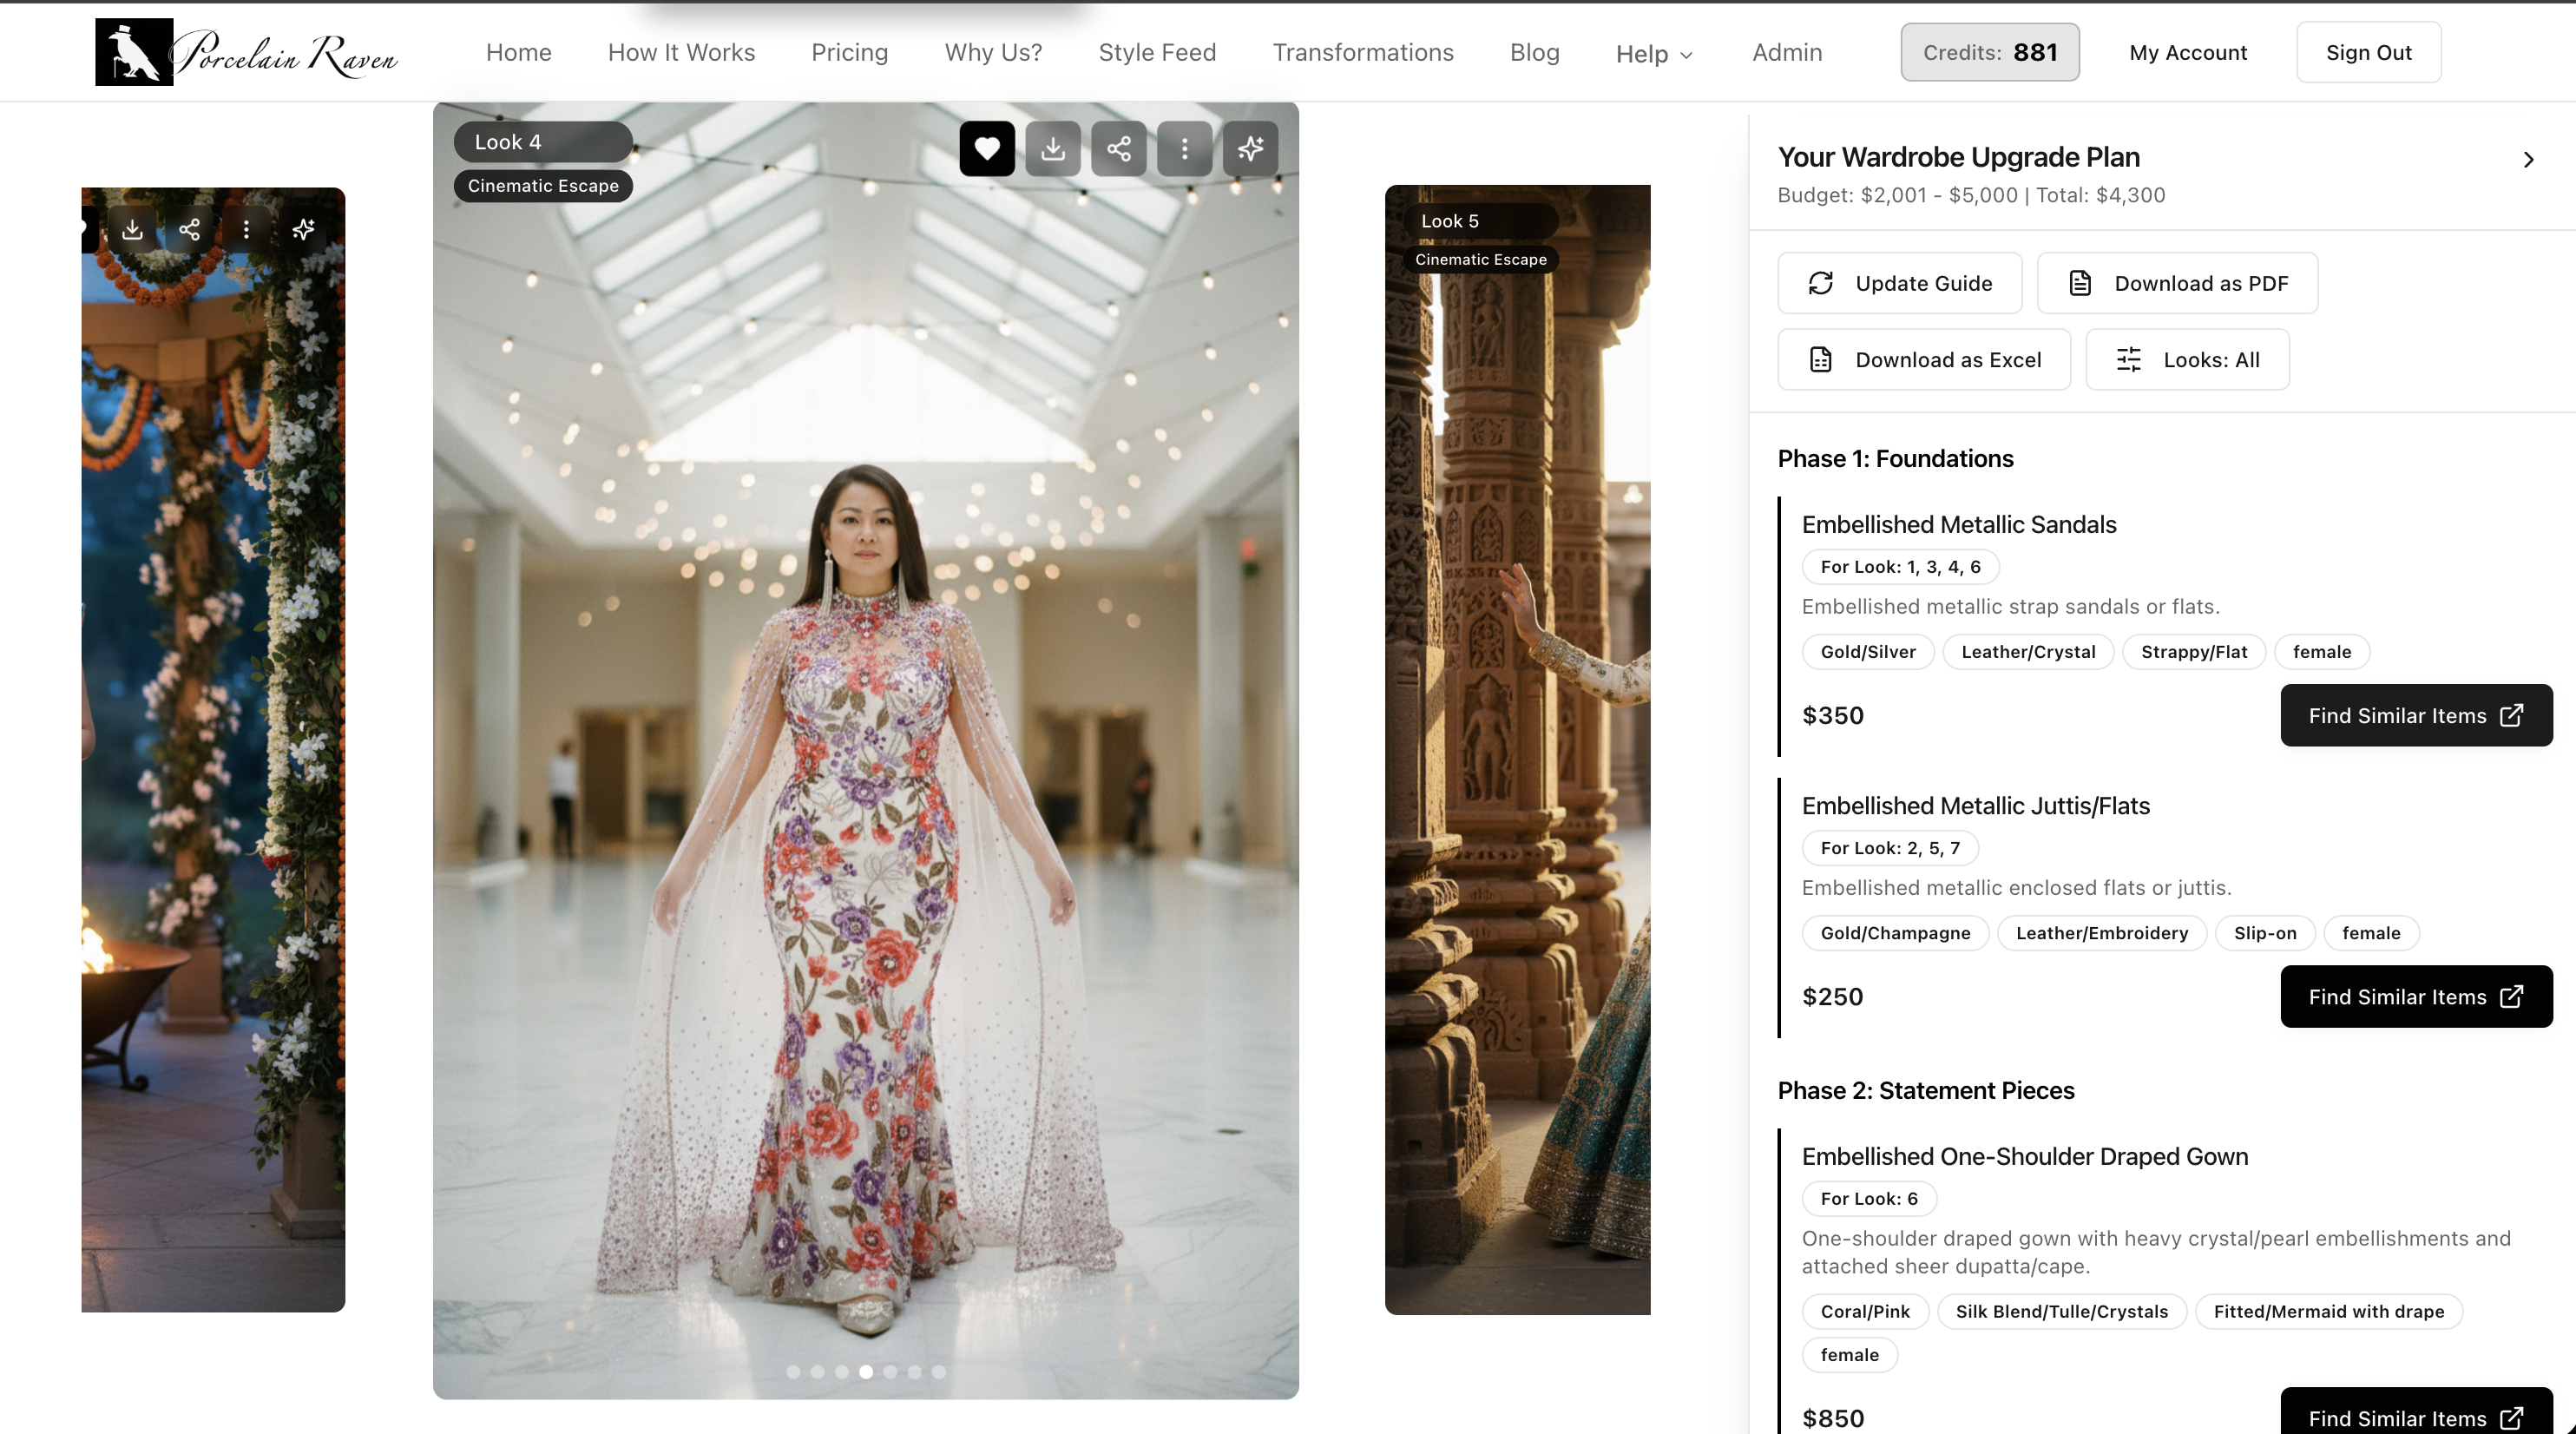
Task: Jump to the last carousel dot
Action: [x=938, y=1372]
